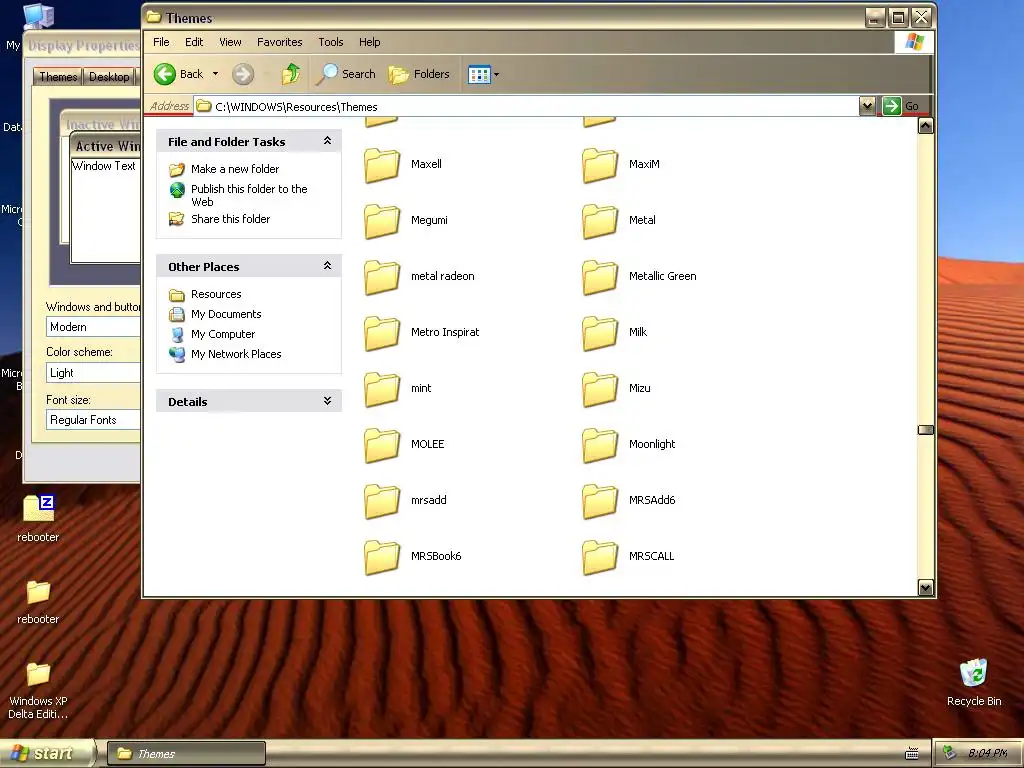Select the MOLEE folder icon
The image size is (1024, 768).
click(382, 445)
